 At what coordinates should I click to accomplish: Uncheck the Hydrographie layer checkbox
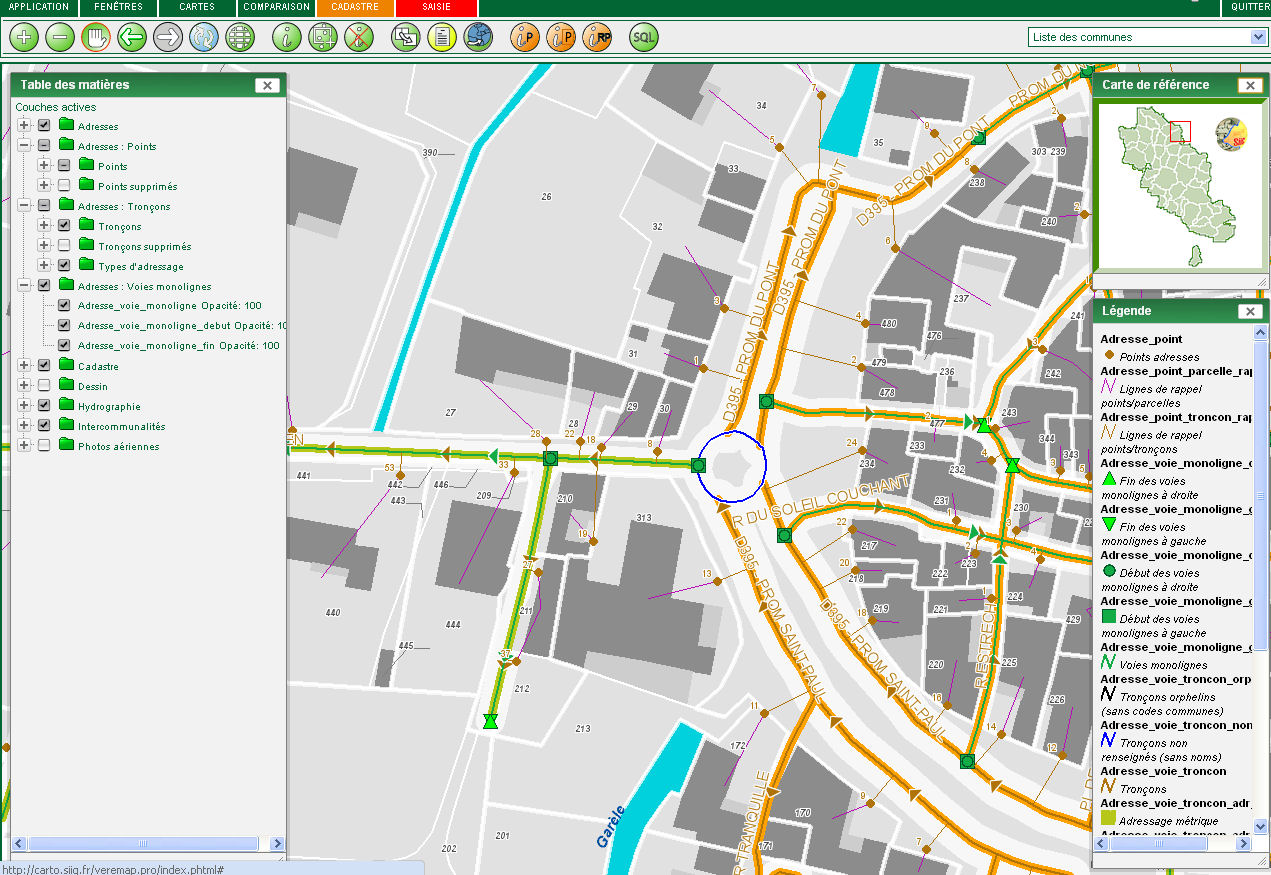44,406
